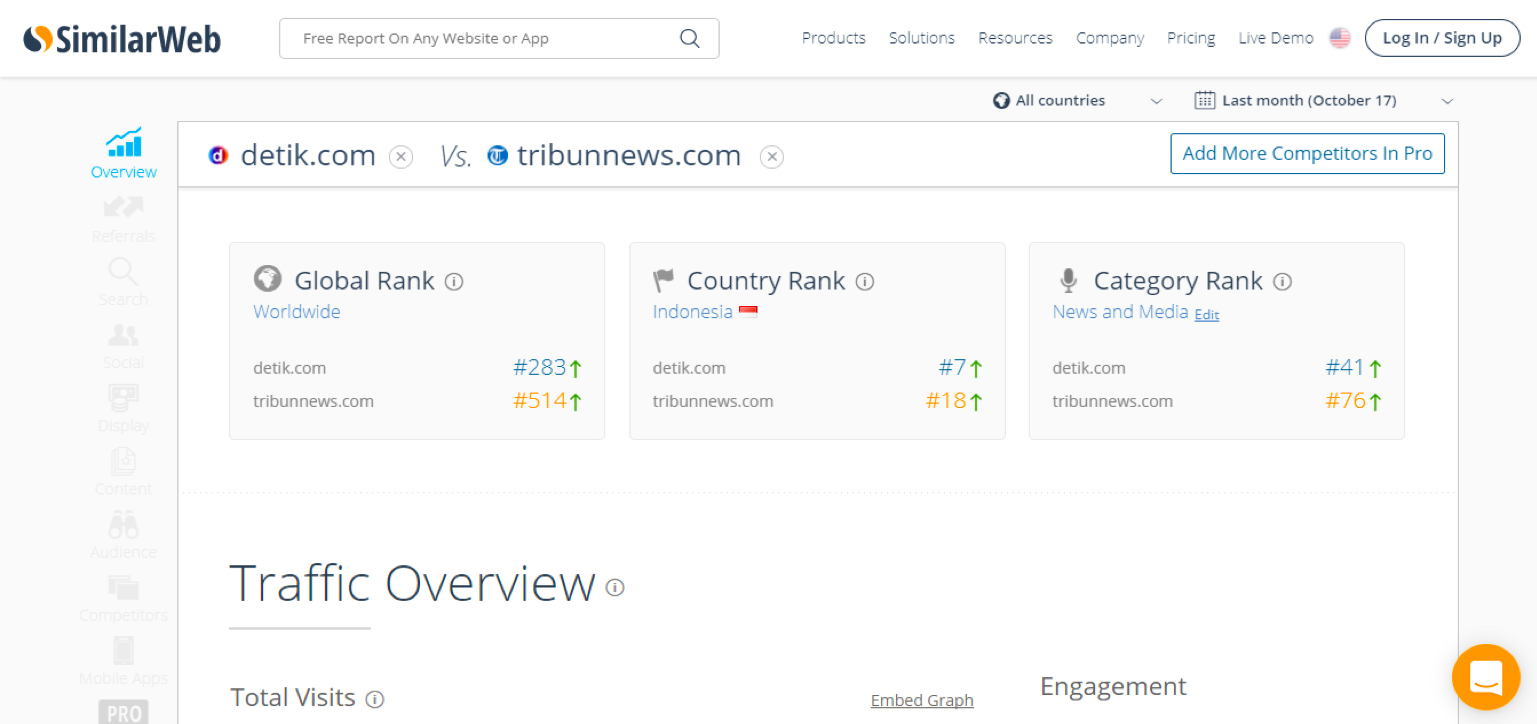
Task: Click the Engagement heading
Action: tap(1113, 686)
